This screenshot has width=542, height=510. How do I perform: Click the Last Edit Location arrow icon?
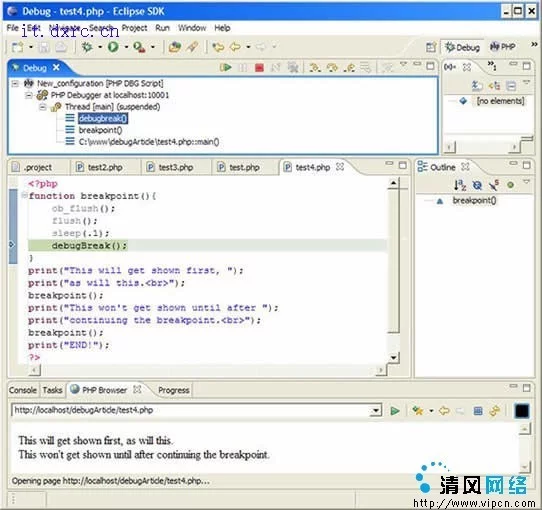tap(218, 47)
